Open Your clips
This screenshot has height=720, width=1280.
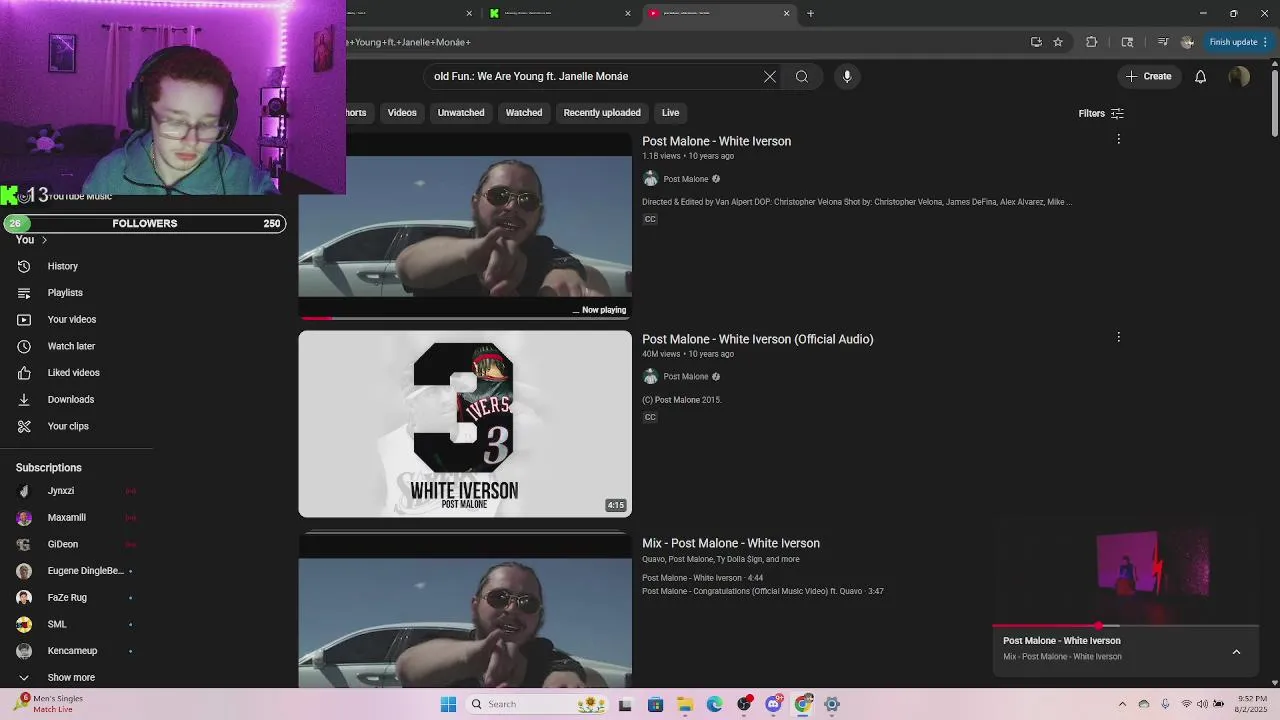click(x=68, y=426)
